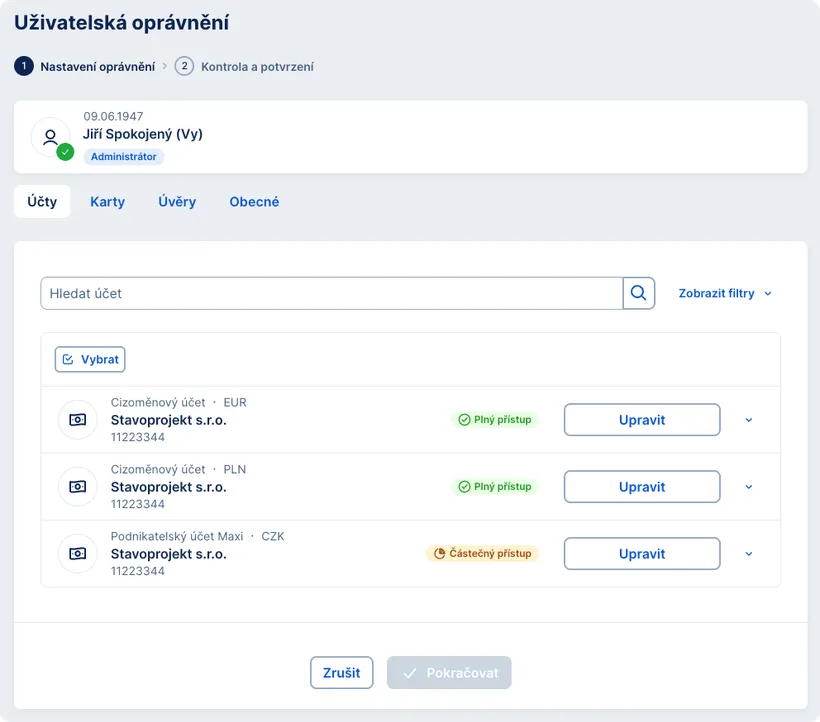Screen dimensions: 820x722
Task: Open the Zobrazit filtry dropdown
Action: click(725, 294)
